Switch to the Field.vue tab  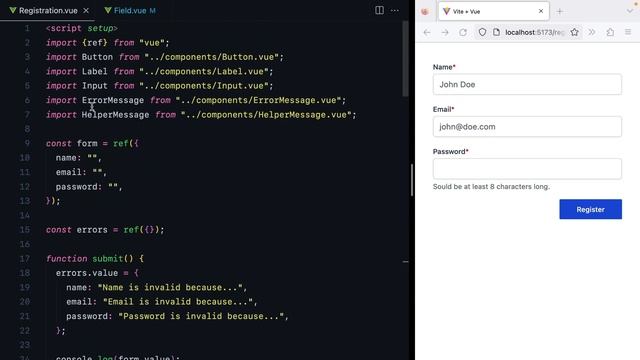[x=130, y=11]
